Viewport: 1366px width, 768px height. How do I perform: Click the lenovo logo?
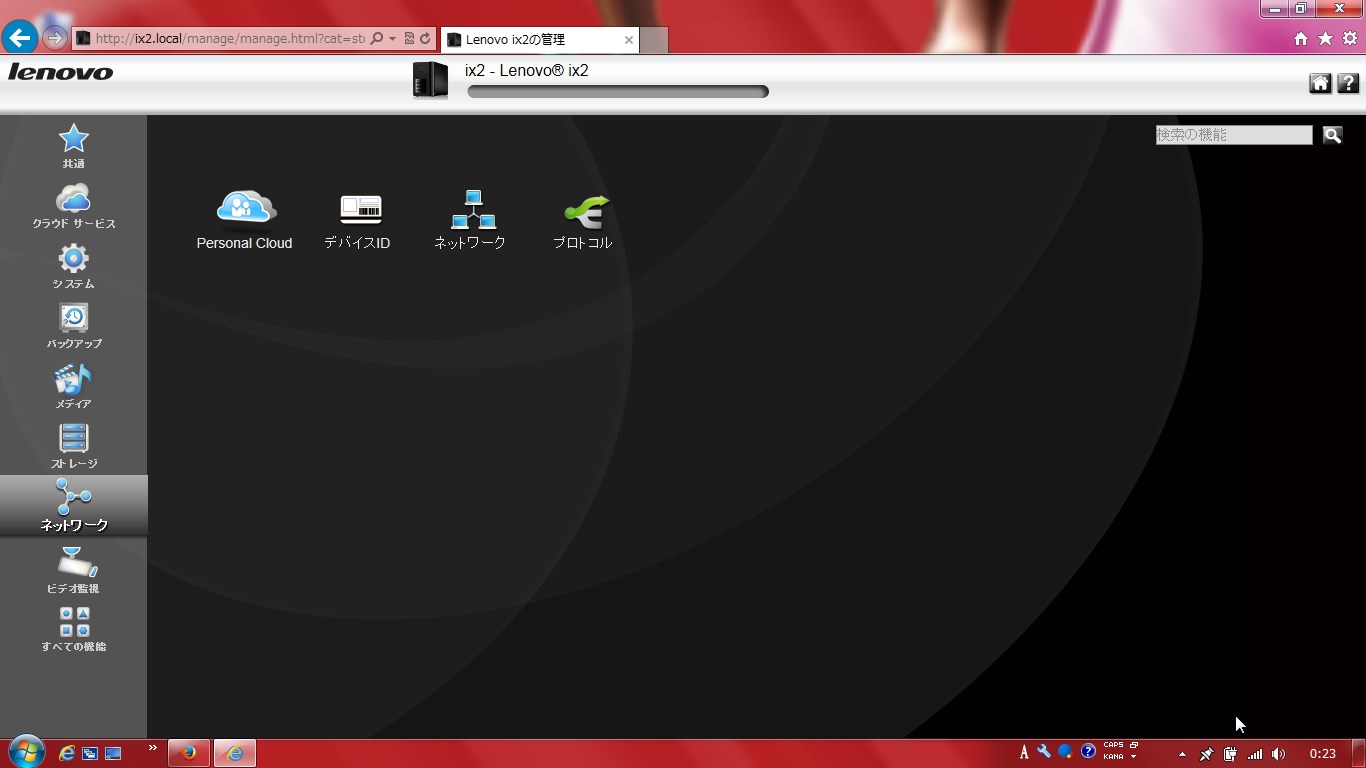point(61,72)
